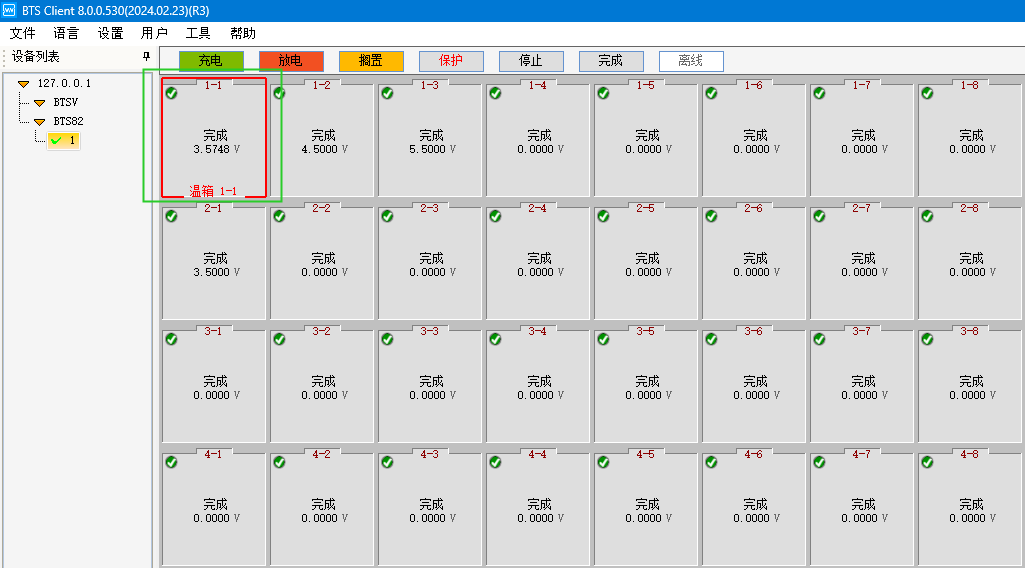This screenshot has height=568, width=1025.
Task: Click the green check icon on channel 1-7
Action: (x=819, y=93)
